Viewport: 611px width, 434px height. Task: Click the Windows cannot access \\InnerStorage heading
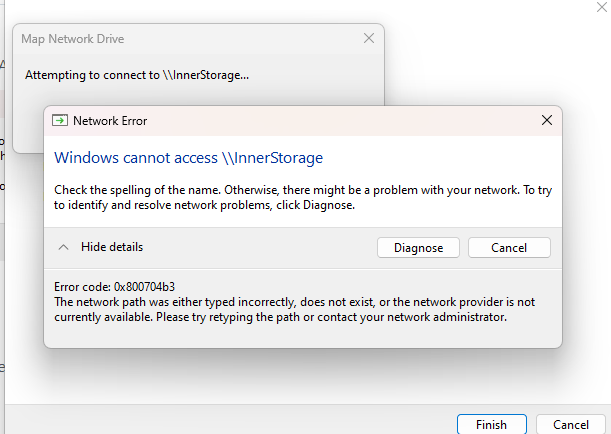point(188,158)
